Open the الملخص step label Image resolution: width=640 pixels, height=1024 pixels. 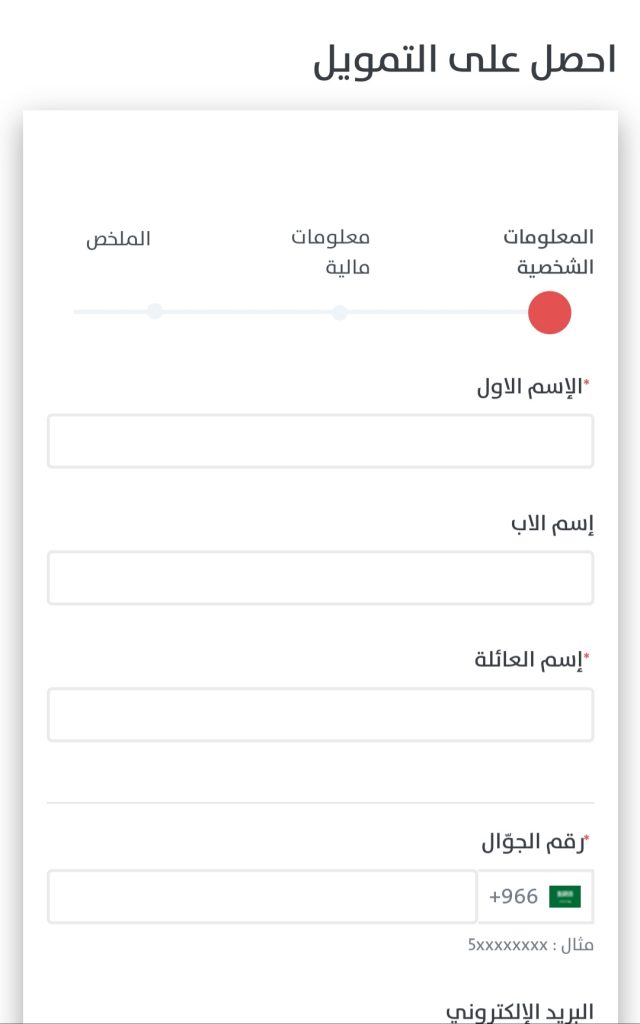click(118, 239)
